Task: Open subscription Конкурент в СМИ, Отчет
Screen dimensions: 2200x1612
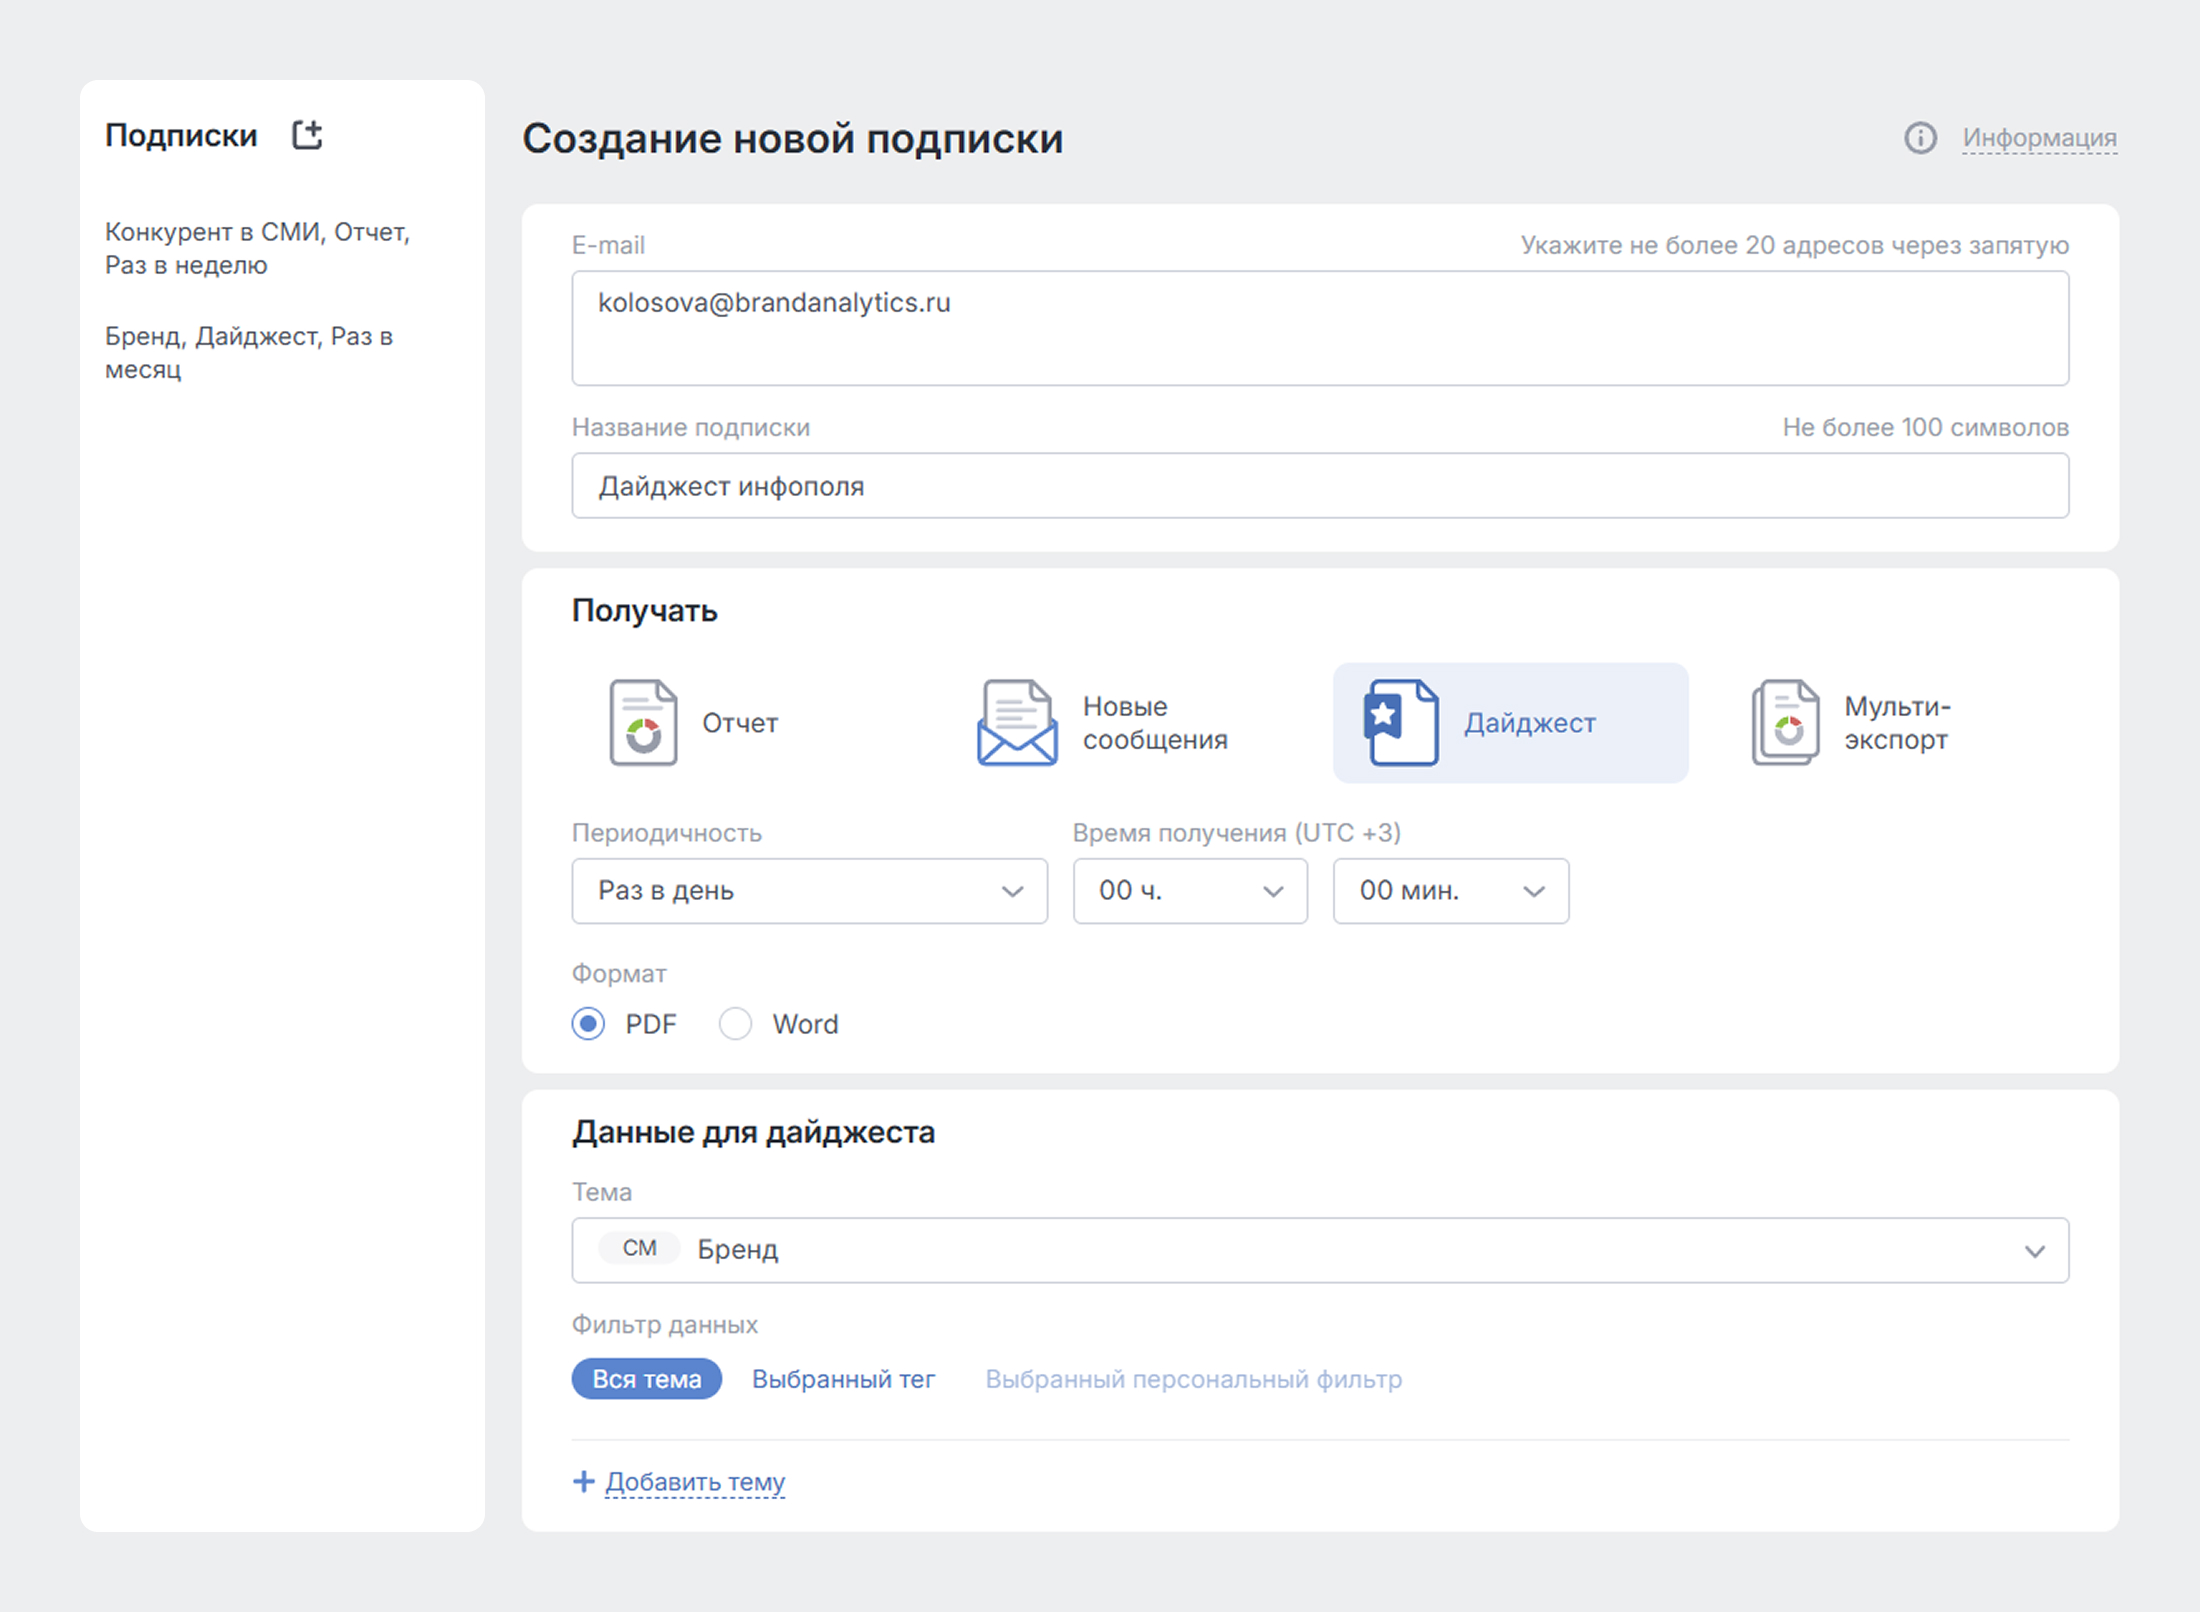Action: 257,248
